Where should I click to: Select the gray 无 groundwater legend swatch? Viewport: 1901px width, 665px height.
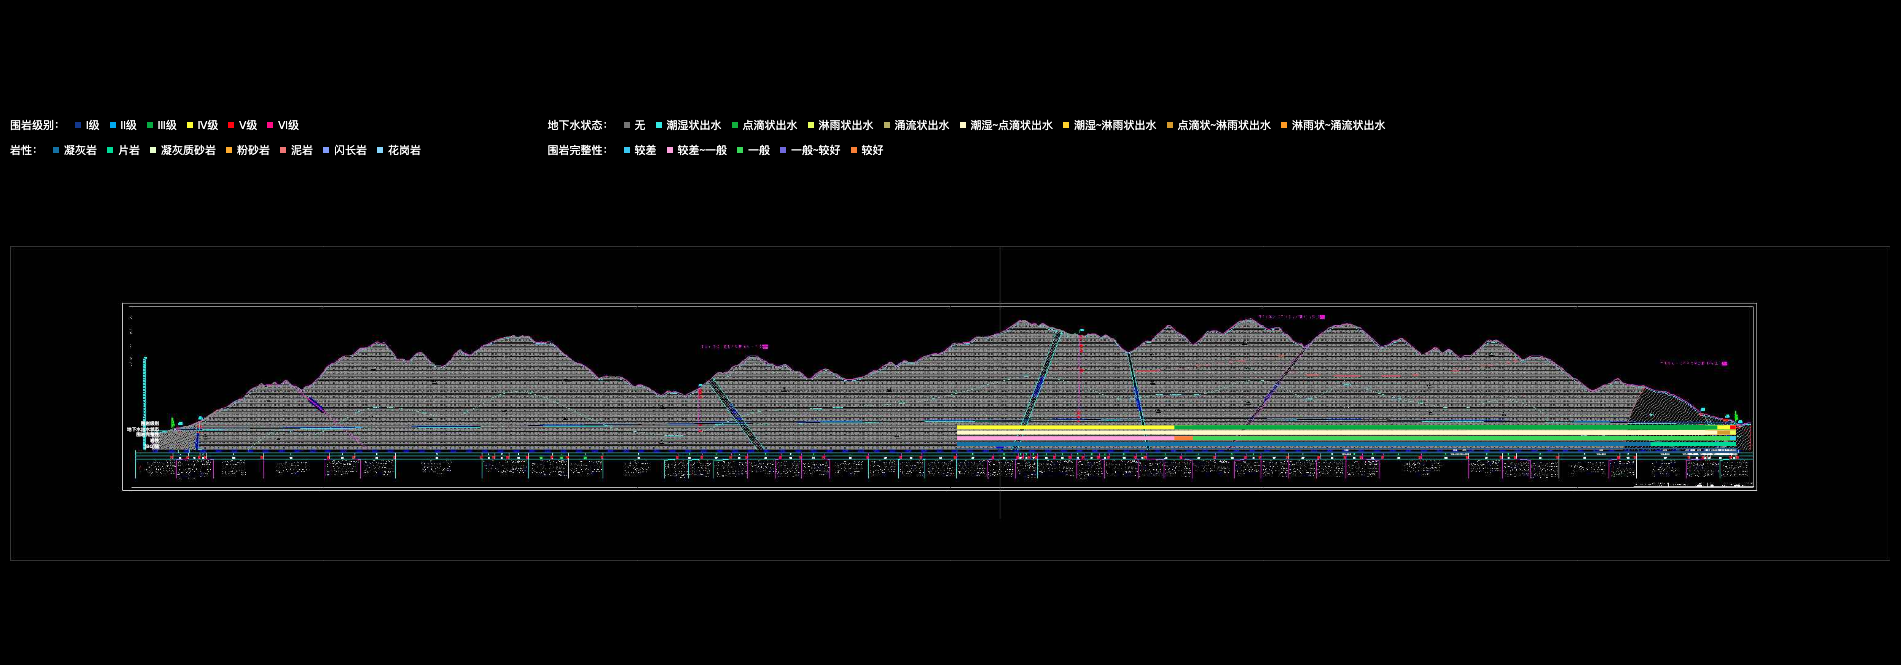click(x=627, y=126)
